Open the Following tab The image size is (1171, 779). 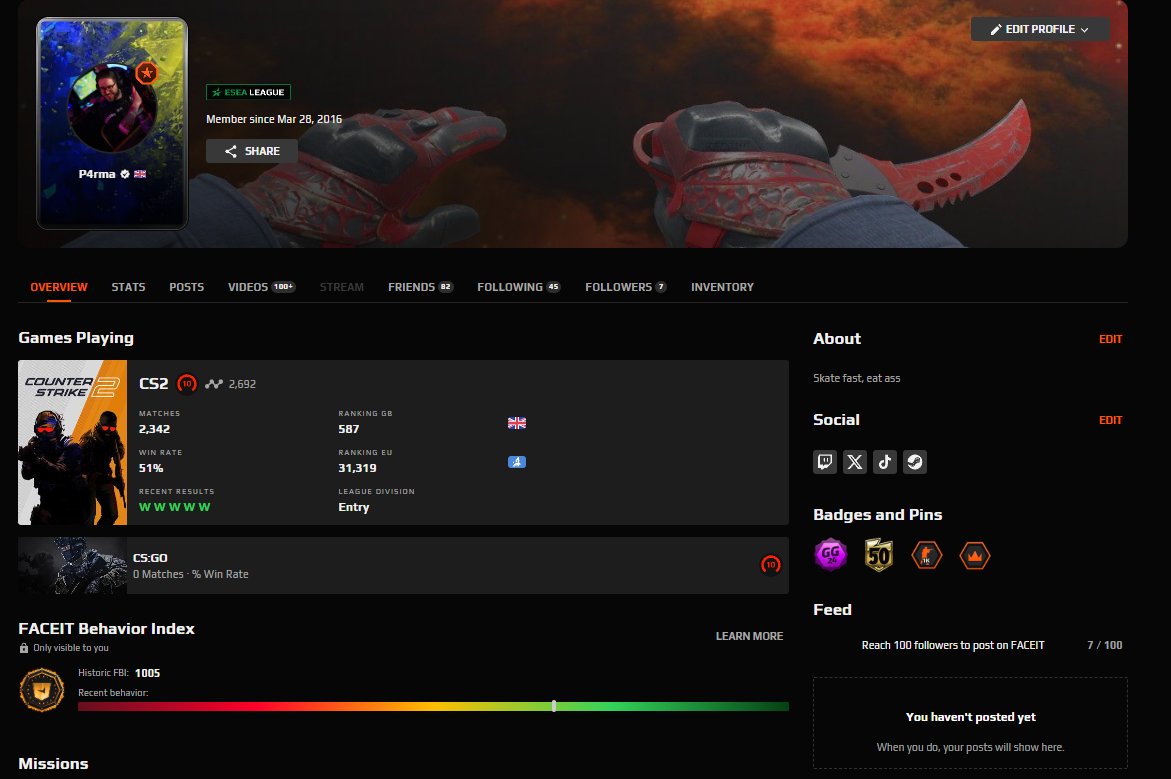pyautogui.click(x=518, y=287)
